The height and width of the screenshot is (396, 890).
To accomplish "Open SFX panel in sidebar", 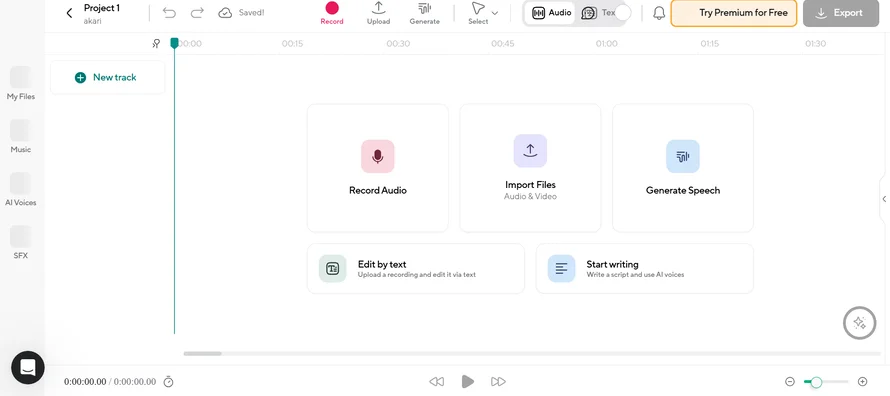I will point(20,243).
